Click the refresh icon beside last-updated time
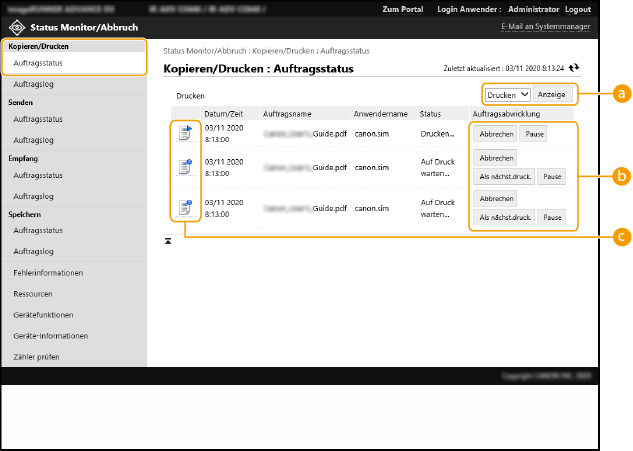Image resolution: width=633 pixels, height=451 pixels. click(x=574, y=68)
